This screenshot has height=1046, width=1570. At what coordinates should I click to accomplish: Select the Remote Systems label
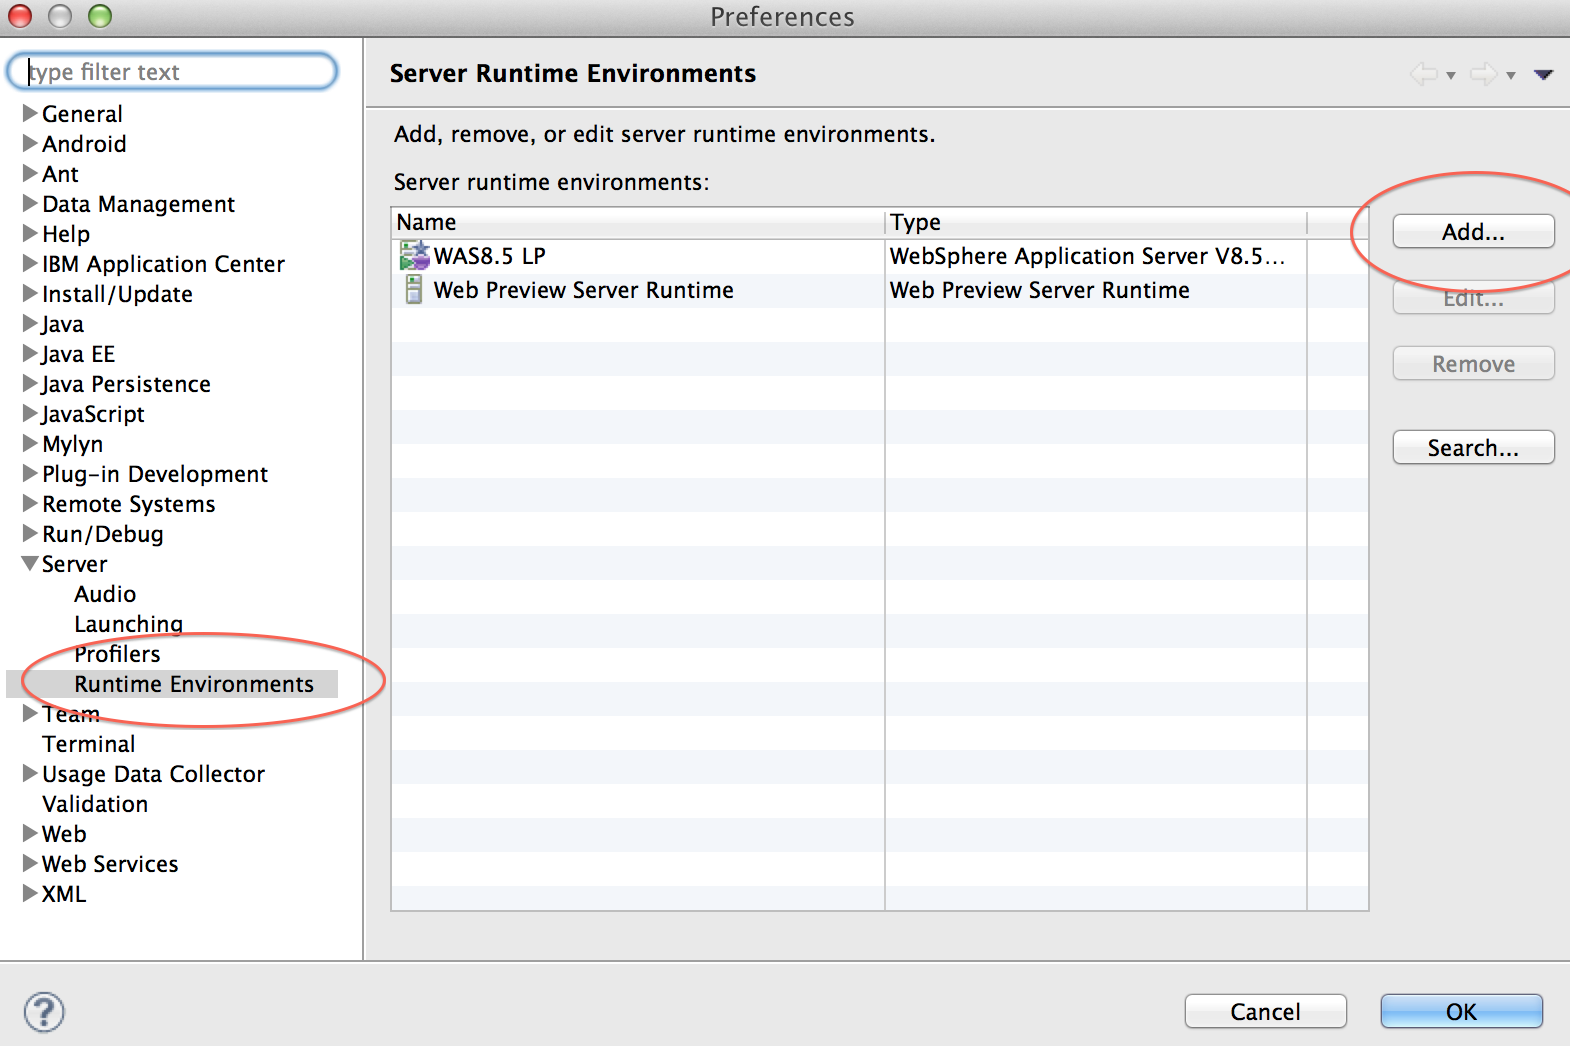click(x=129, y=504)
